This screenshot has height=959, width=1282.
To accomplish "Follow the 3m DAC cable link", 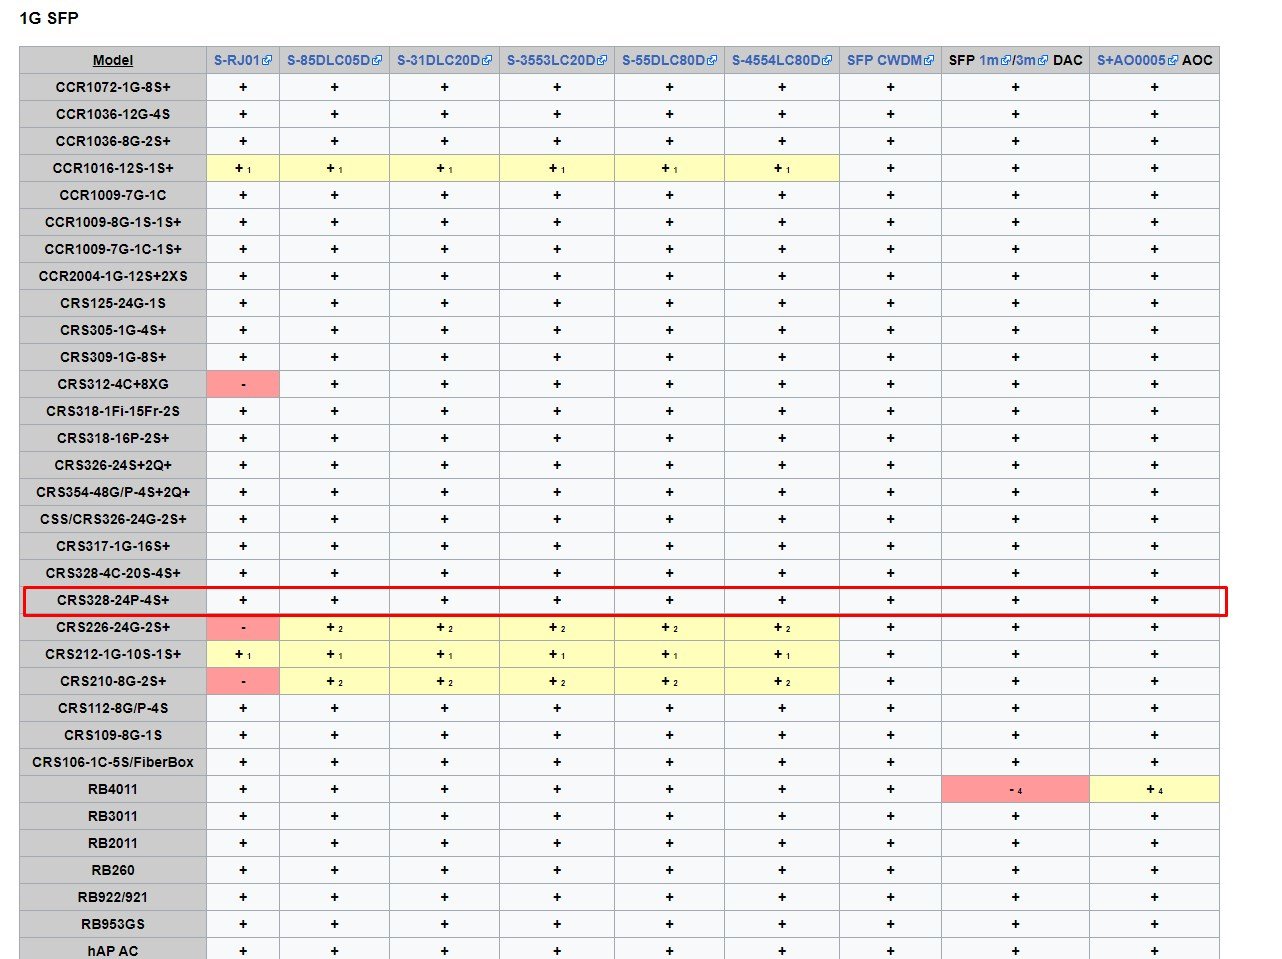I will 1027,60.
